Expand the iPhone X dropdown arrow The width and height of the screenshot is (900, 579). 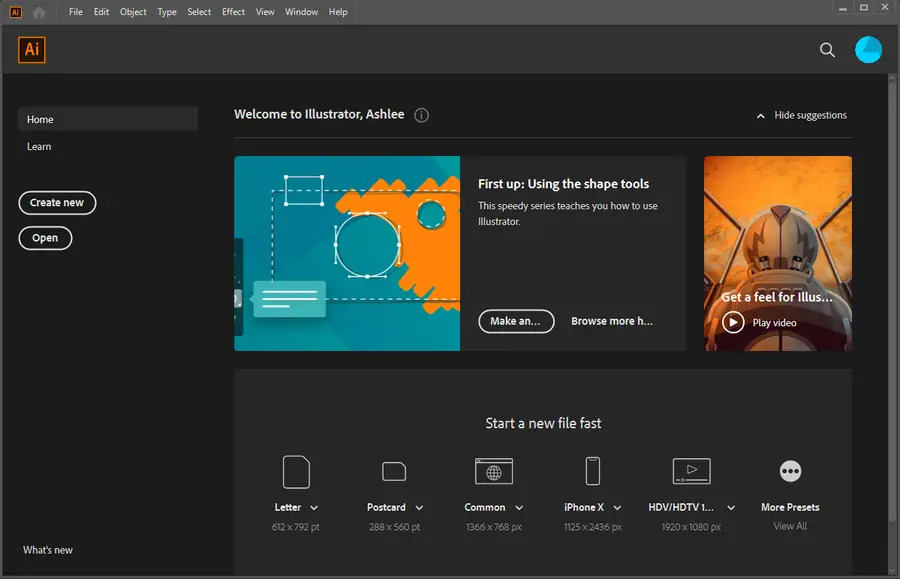click(x=618, y=508)
